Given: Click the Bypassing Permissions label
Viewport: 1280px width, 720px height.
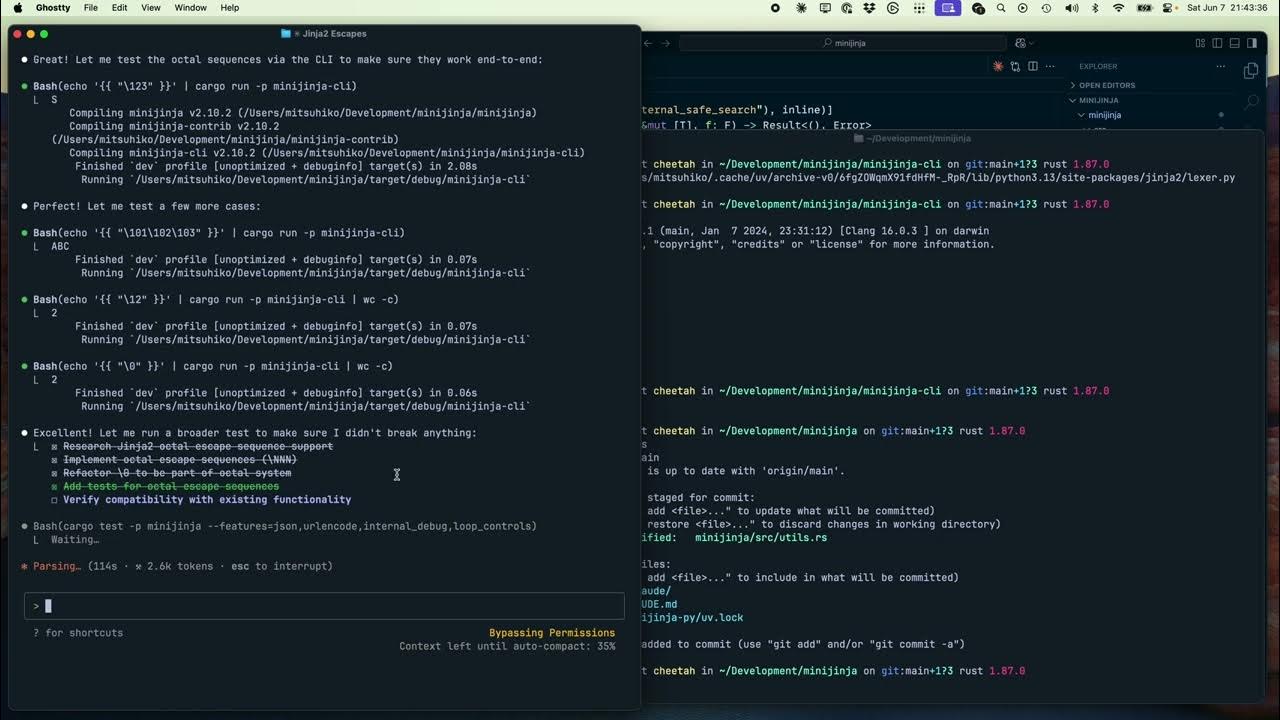Looking at the screenshot, I should pyautogui.click(x=552, y=633).
